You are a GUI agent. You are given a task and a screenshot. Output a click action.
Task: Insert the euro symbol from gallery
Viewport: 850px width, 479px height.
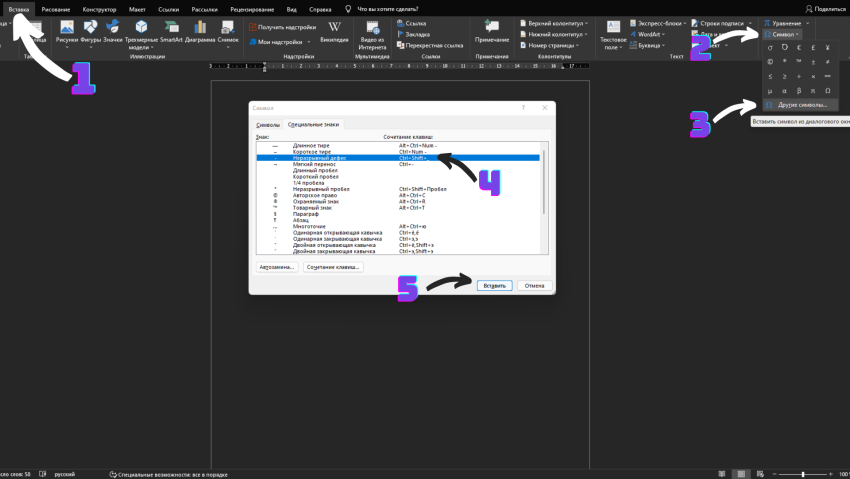point(799,48)
